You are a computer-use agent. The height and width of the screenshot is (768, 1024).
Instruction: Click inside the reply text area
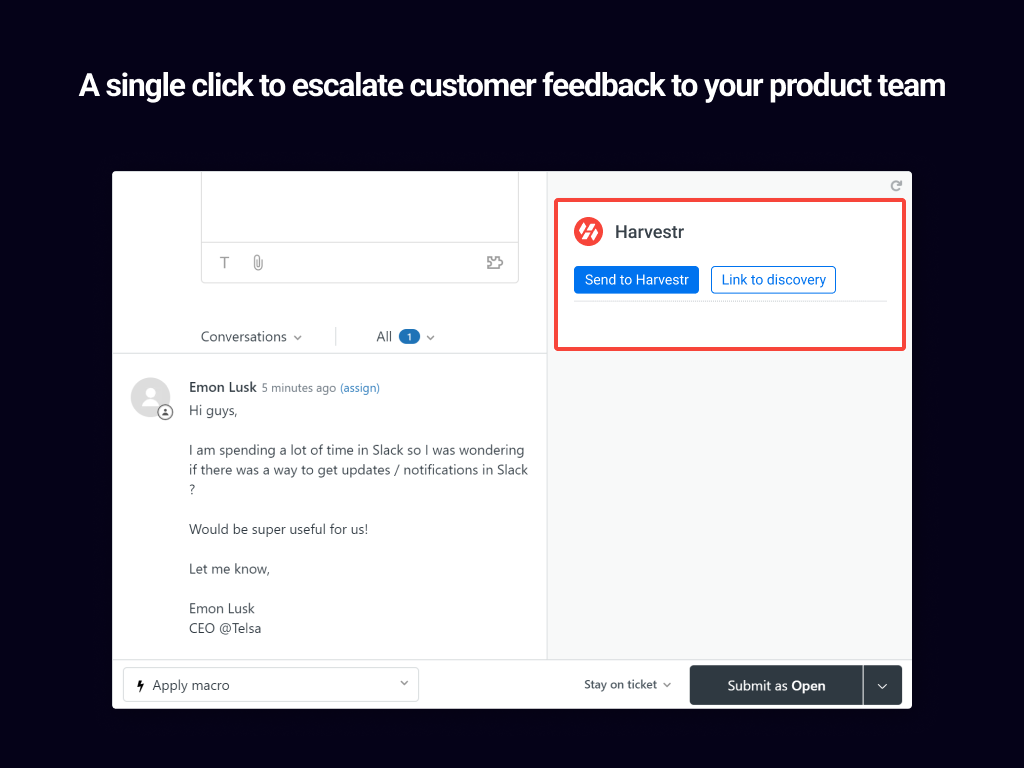point(360,205)
